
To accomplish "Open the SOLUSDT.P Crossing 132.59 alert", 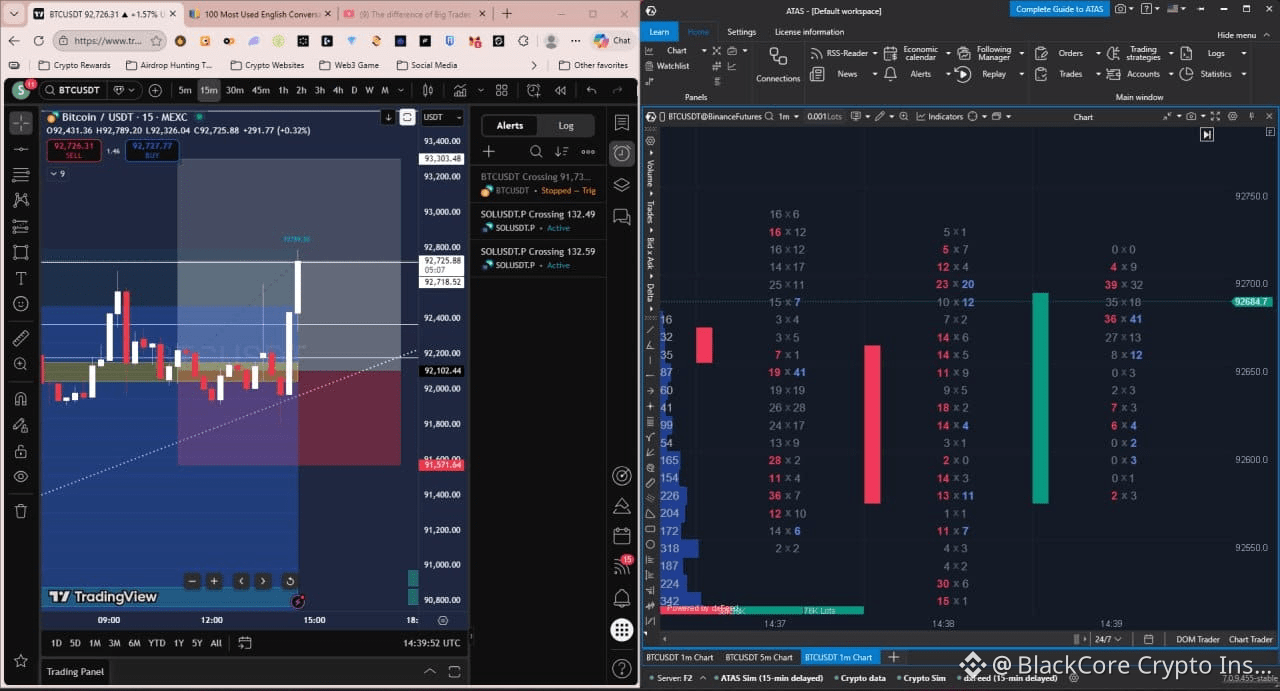I will click(539, 258).
